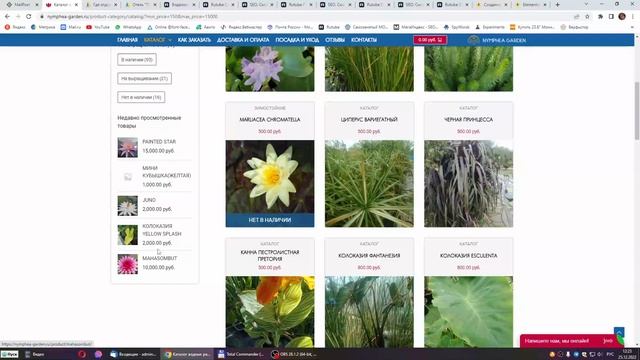Open the YouTube bookmark
This screenshot has height=360, width=640.
click(98, 27)
